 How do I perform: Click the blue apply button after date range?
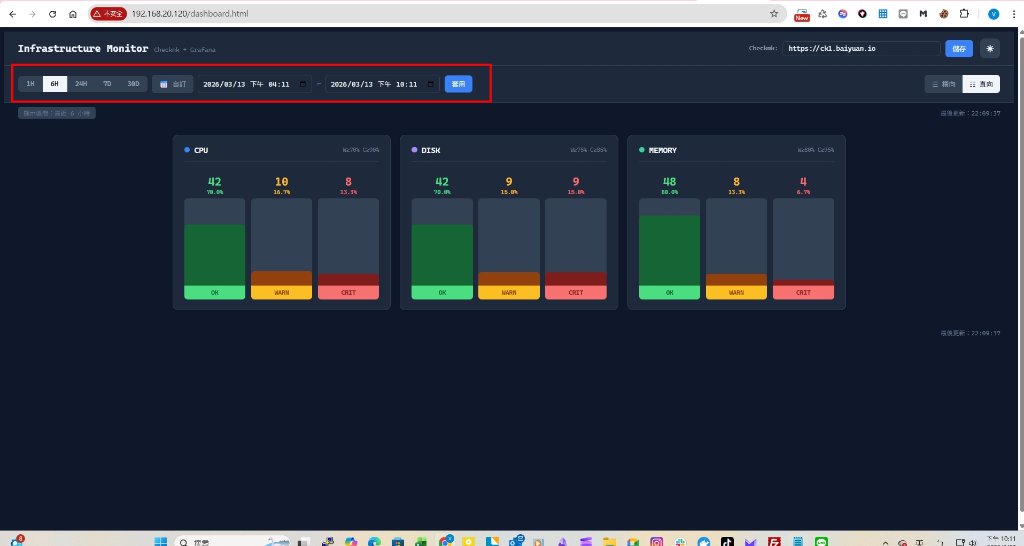click(x=458, y=84)
